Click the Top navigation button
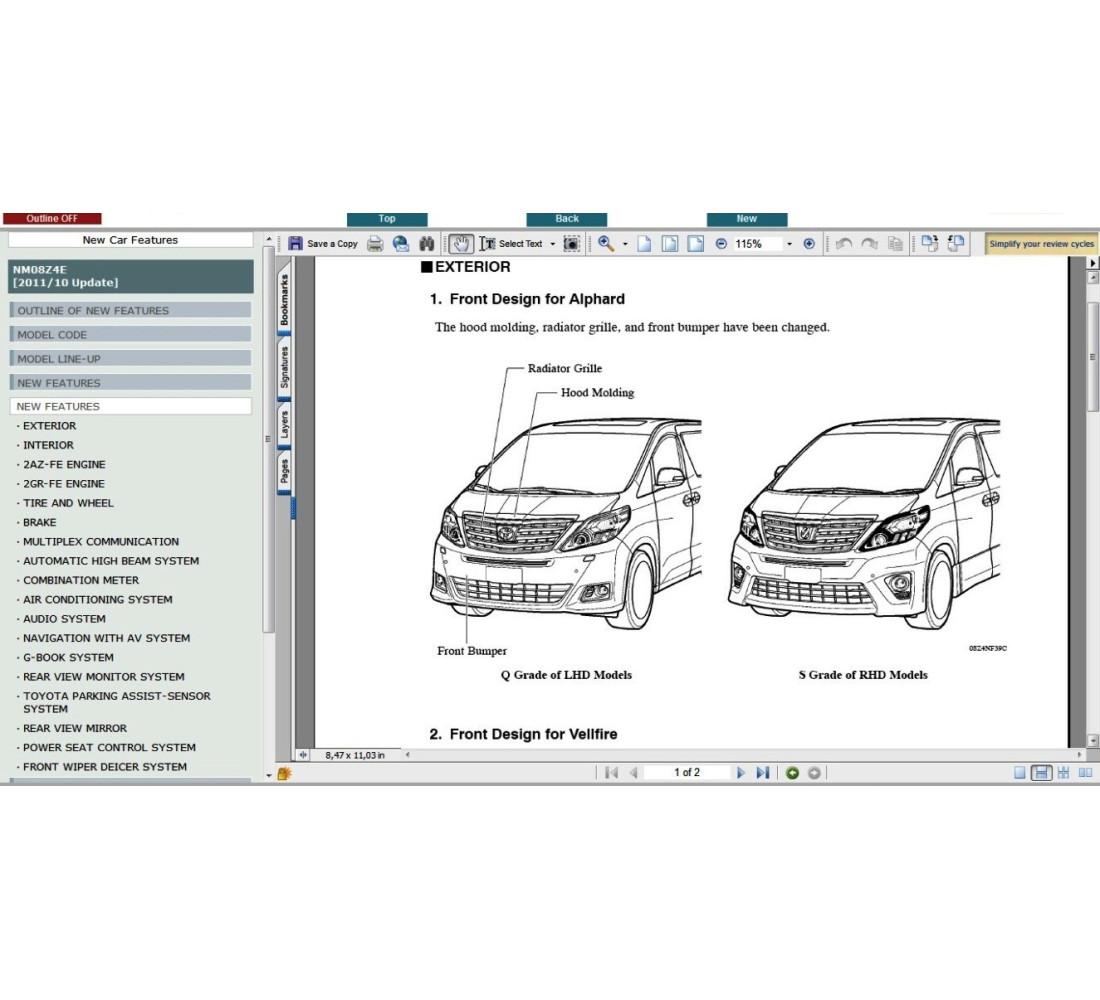This screenshot has width=1100, height=1000. coord(387,219)
